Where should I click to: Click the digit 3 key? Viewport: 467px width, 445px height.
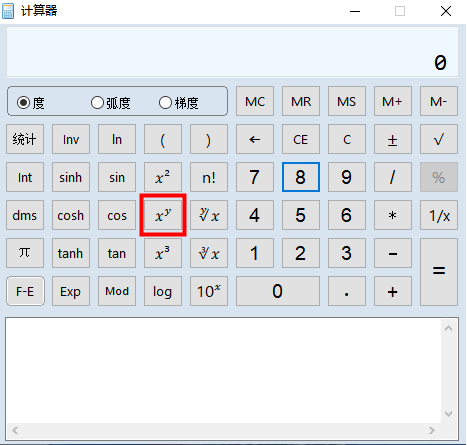pyautogui.click(x=347, y=253)
